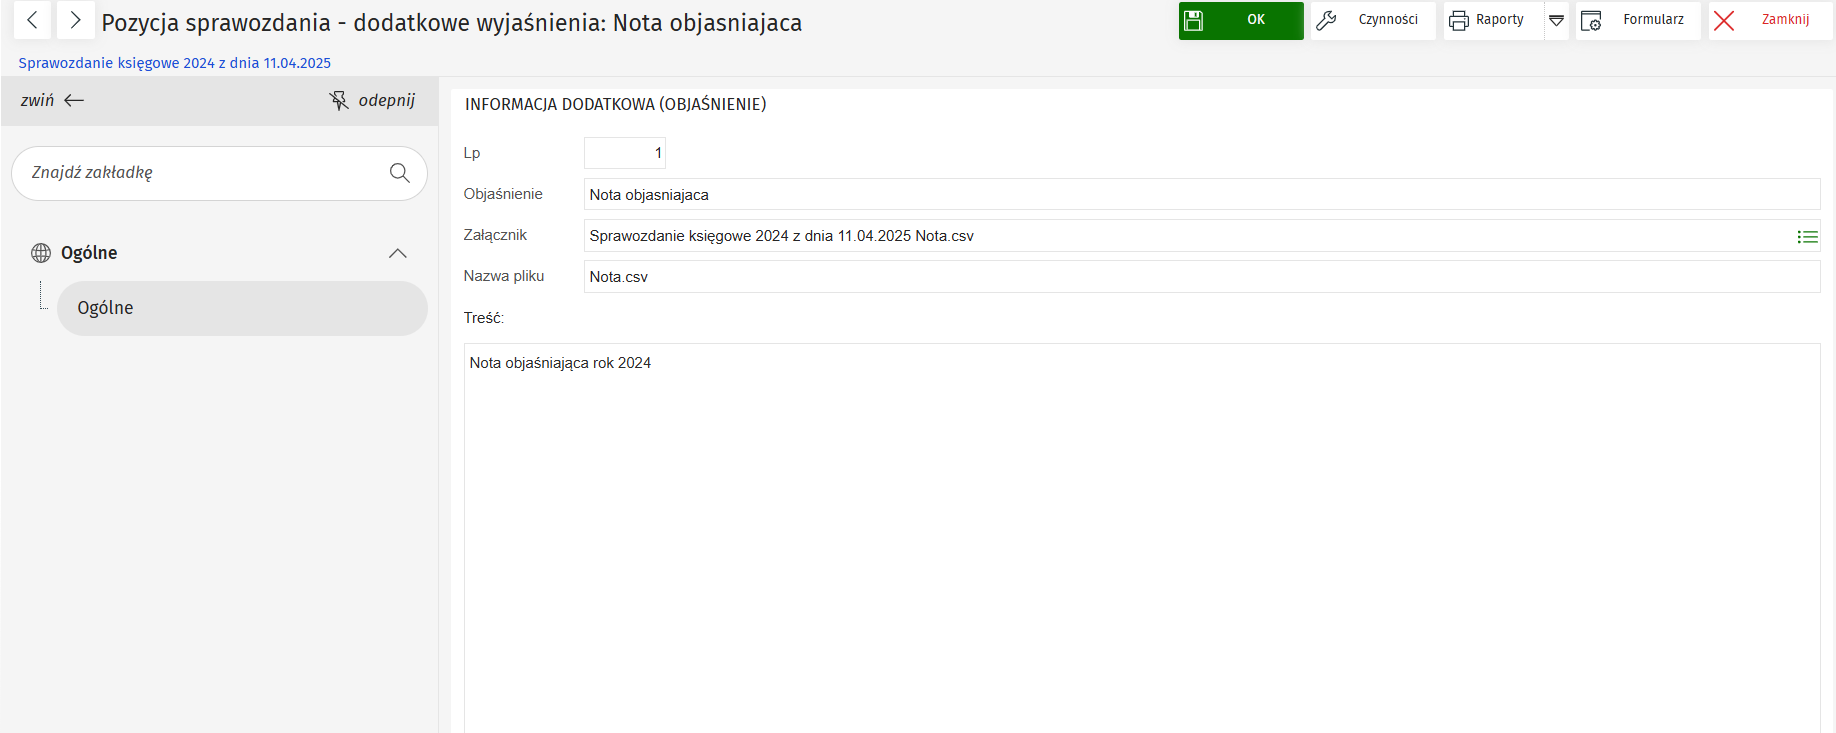
Task: Click the Lp number field
Action: pyautogui.click(x=624, y=153)
